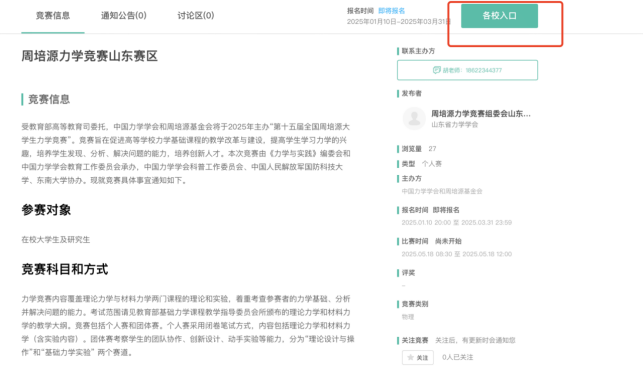The image size is (643, 366).
Task: Click the 竞赛信息 section heading in the content
Action: [x=49, y=99]
